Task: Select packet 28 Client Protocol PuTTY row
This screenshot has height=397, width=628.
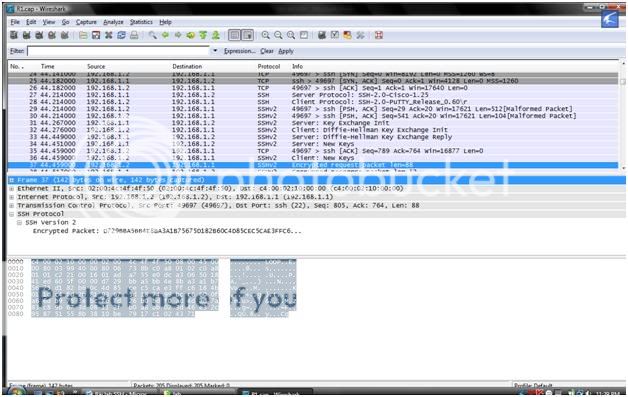Action: tap(313, 102)
